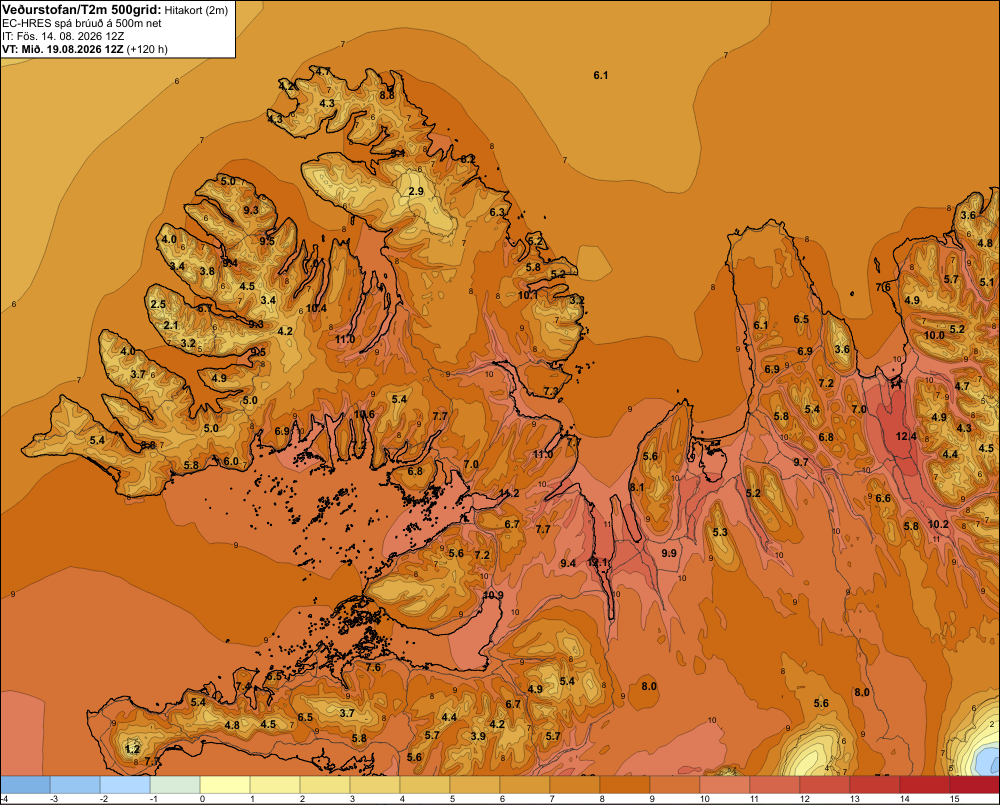Click the legend label -4
This screenshot has height=805, width=1000.
[4, 799]
